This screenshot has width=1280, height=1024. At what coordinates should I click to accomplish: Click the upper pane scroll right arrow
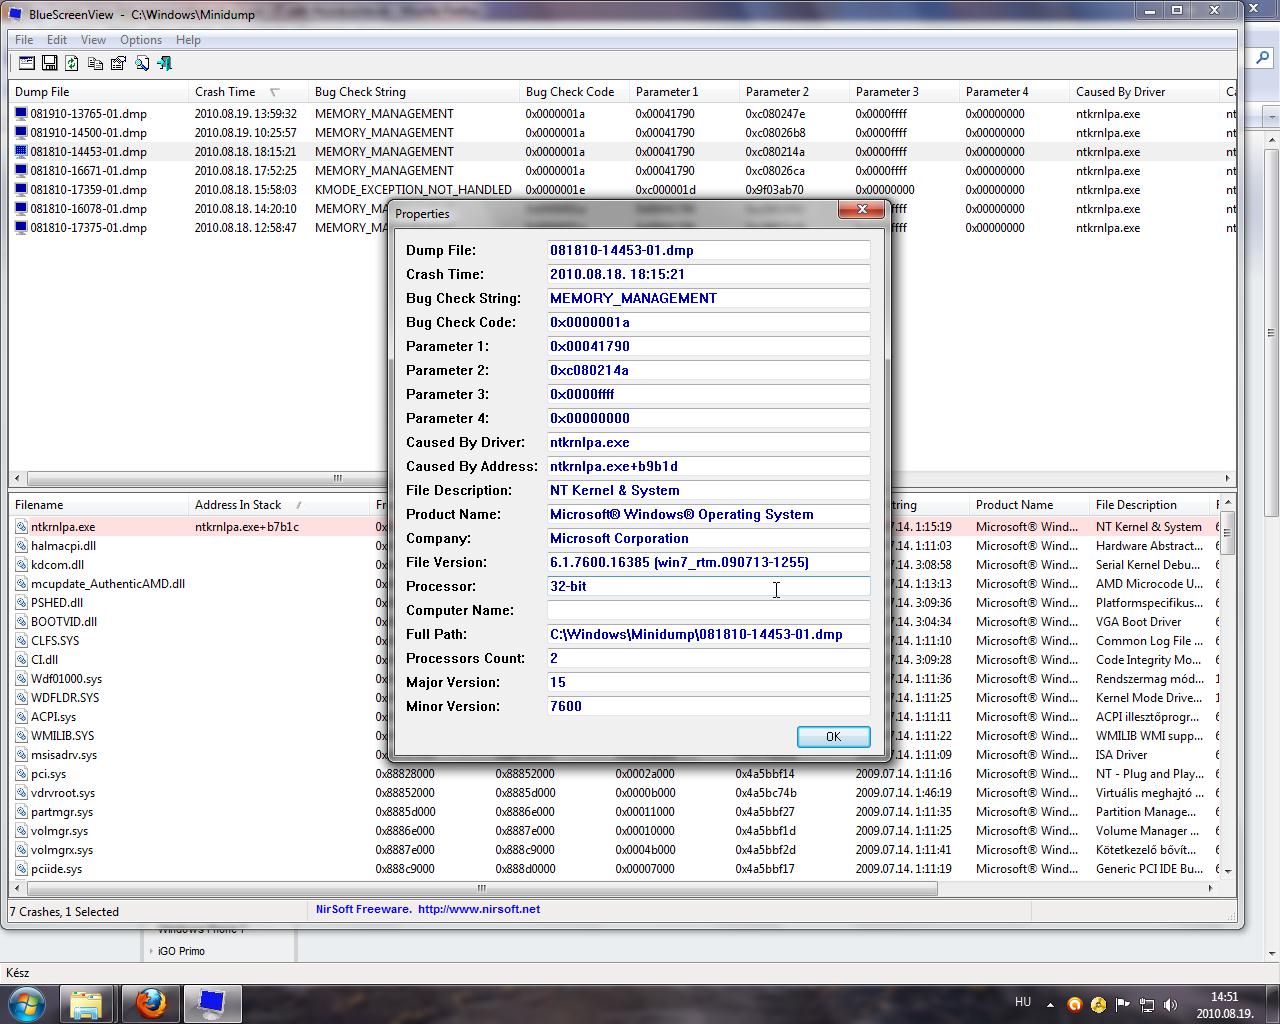tap(1228, 478)
